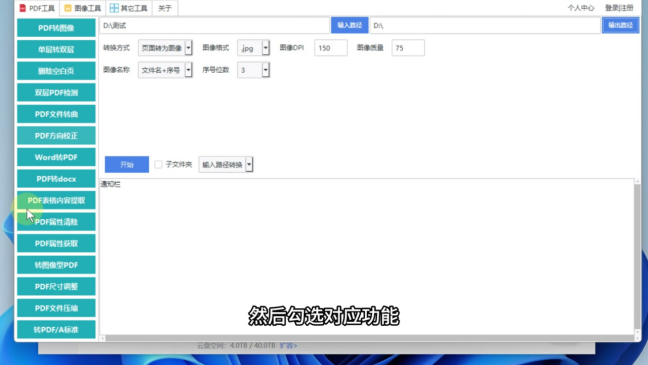648x365 pixels.
Task: Switch to the 图像工具 tab
Action: coord(83,8)
